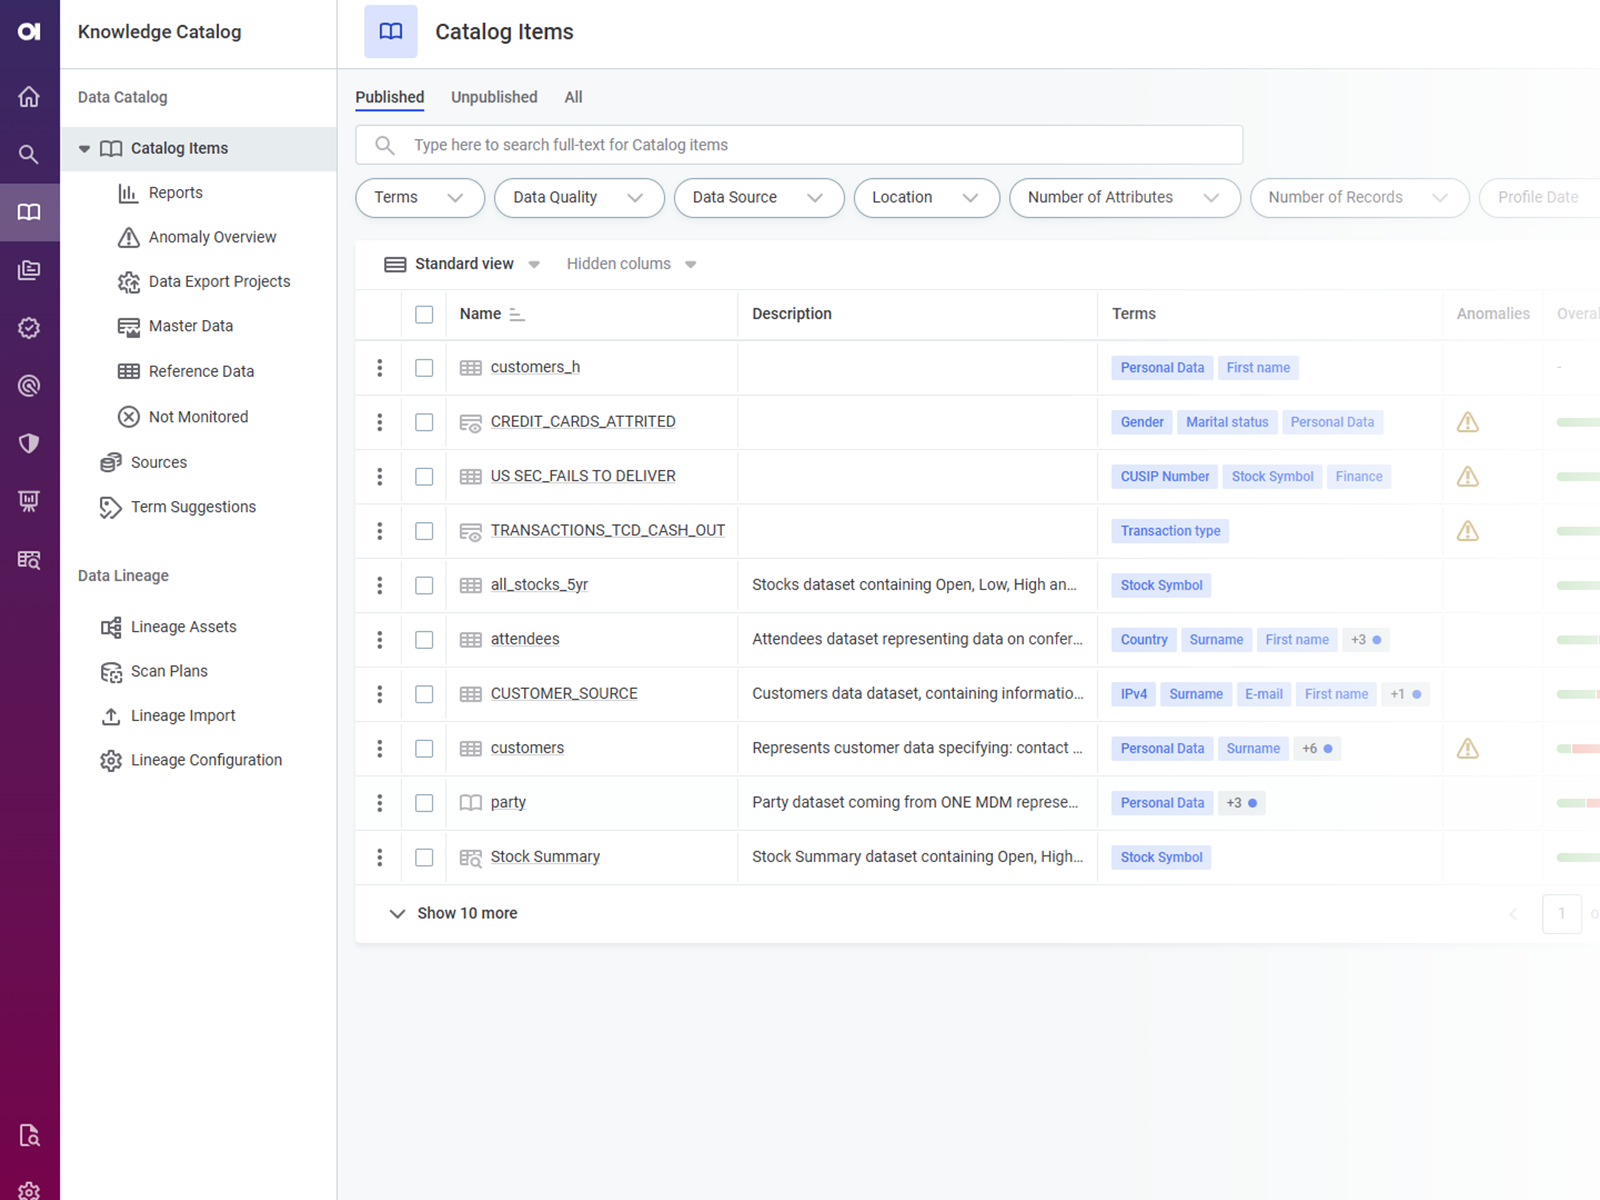Image resolution: width=1600 pixels, height=1200 pixels.
Task: Click the full-text catalog search field
Action: [800, 145]
